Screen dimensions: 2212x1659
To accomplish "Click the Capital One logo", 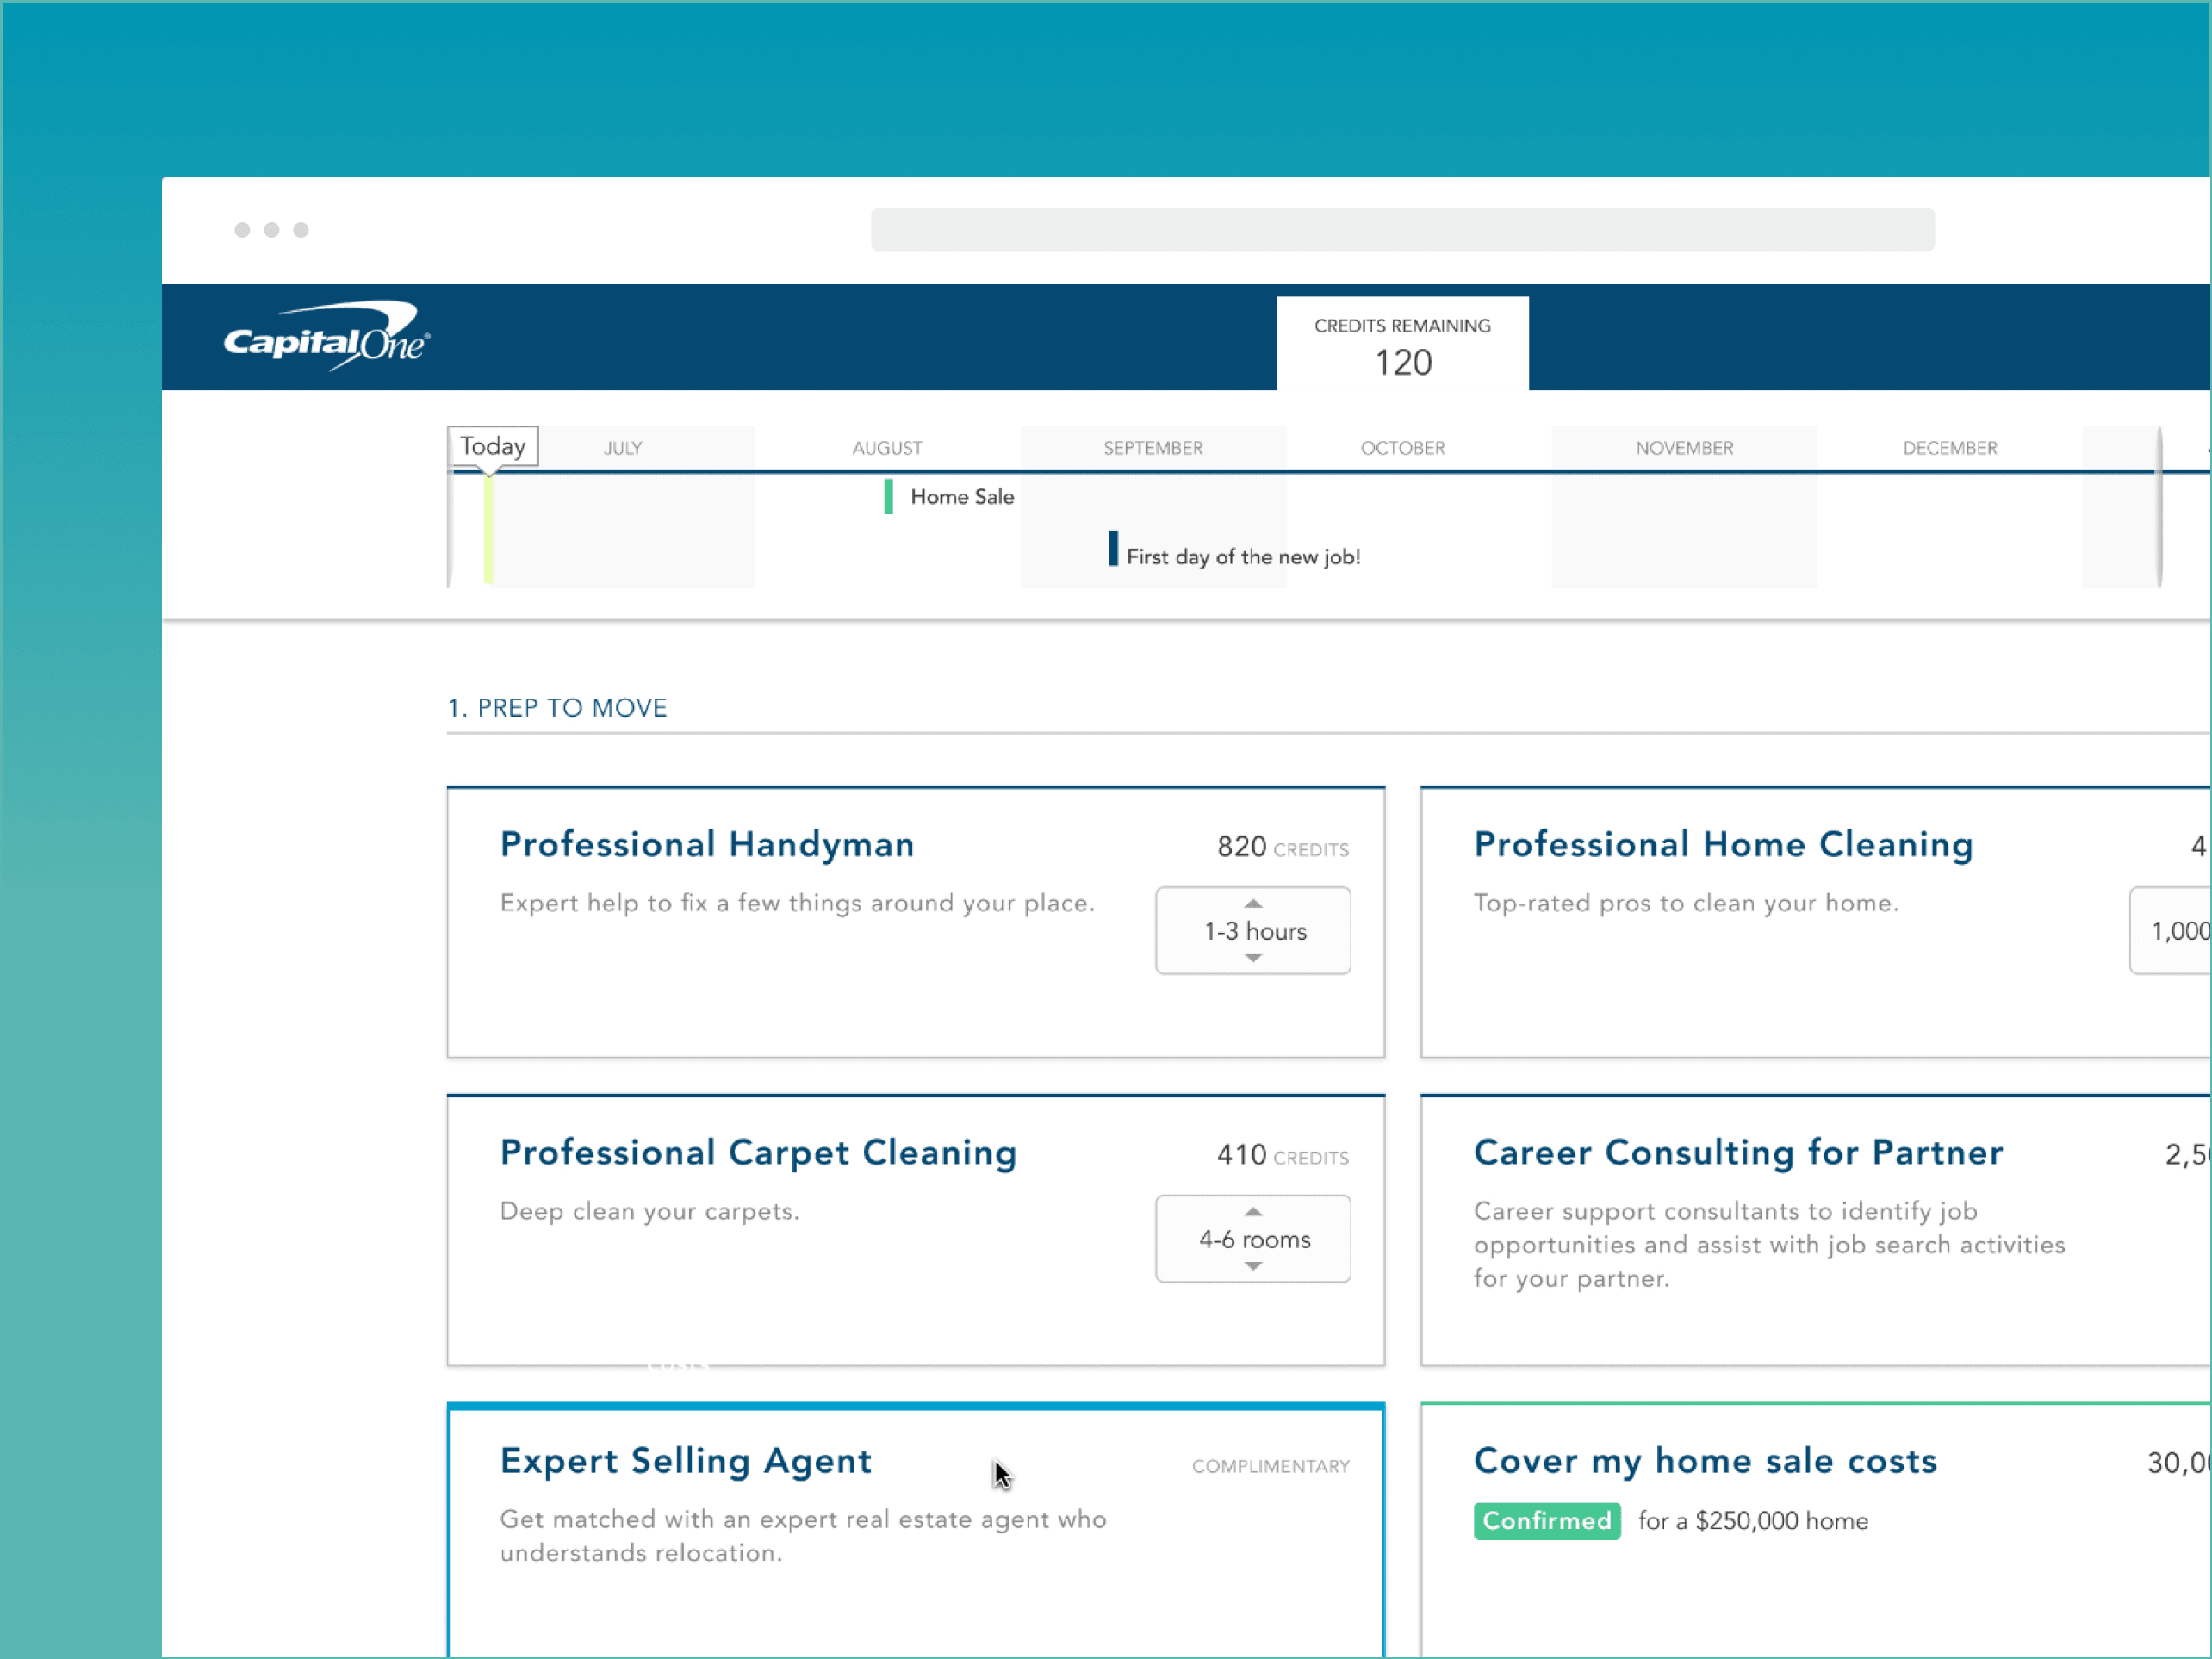I will pos(326,338).
